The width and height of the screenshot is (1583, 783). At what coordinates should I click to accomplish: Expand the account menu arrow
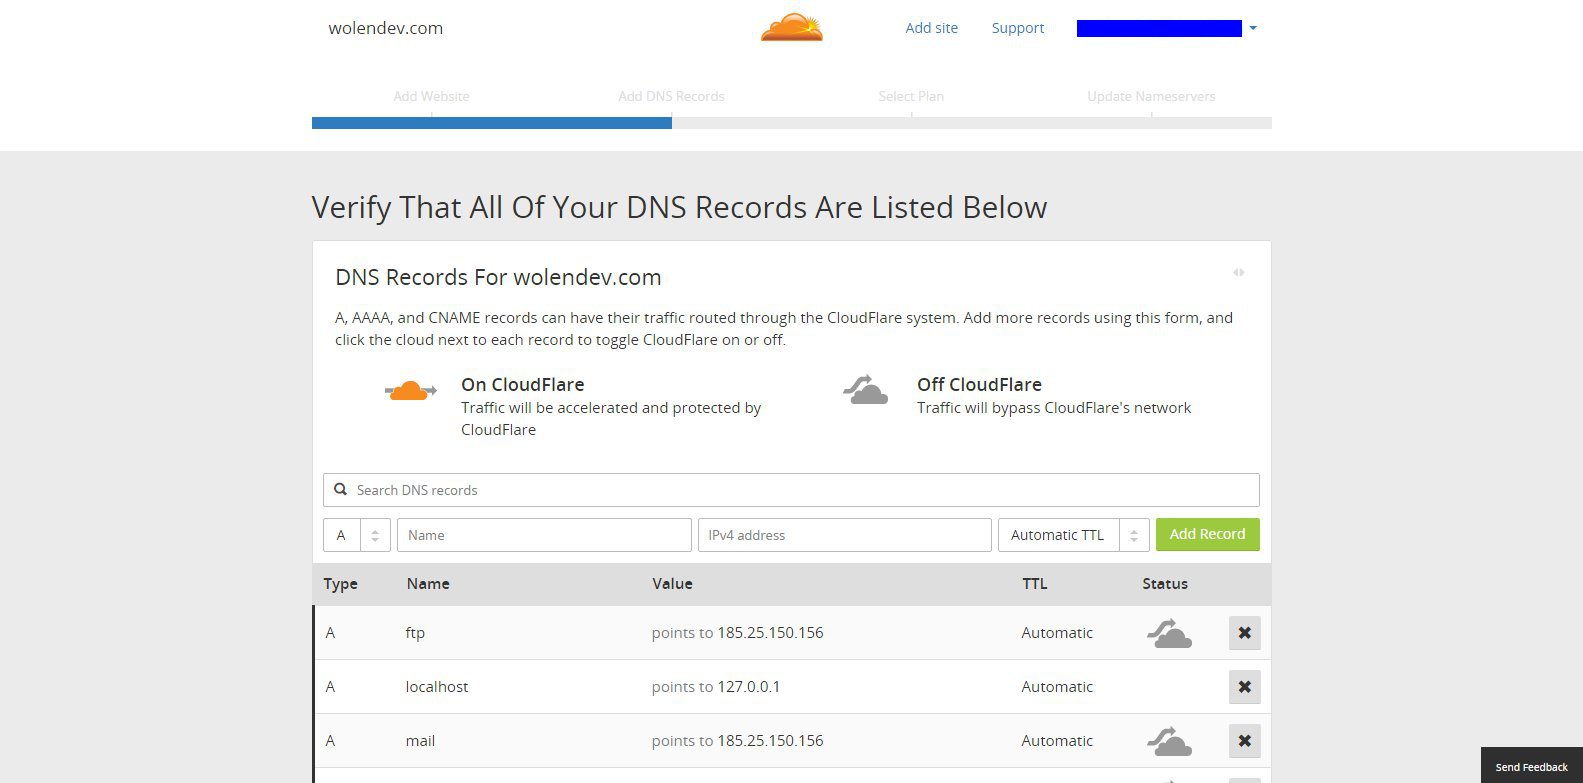pyautogui.click(x=1253, y=28)
